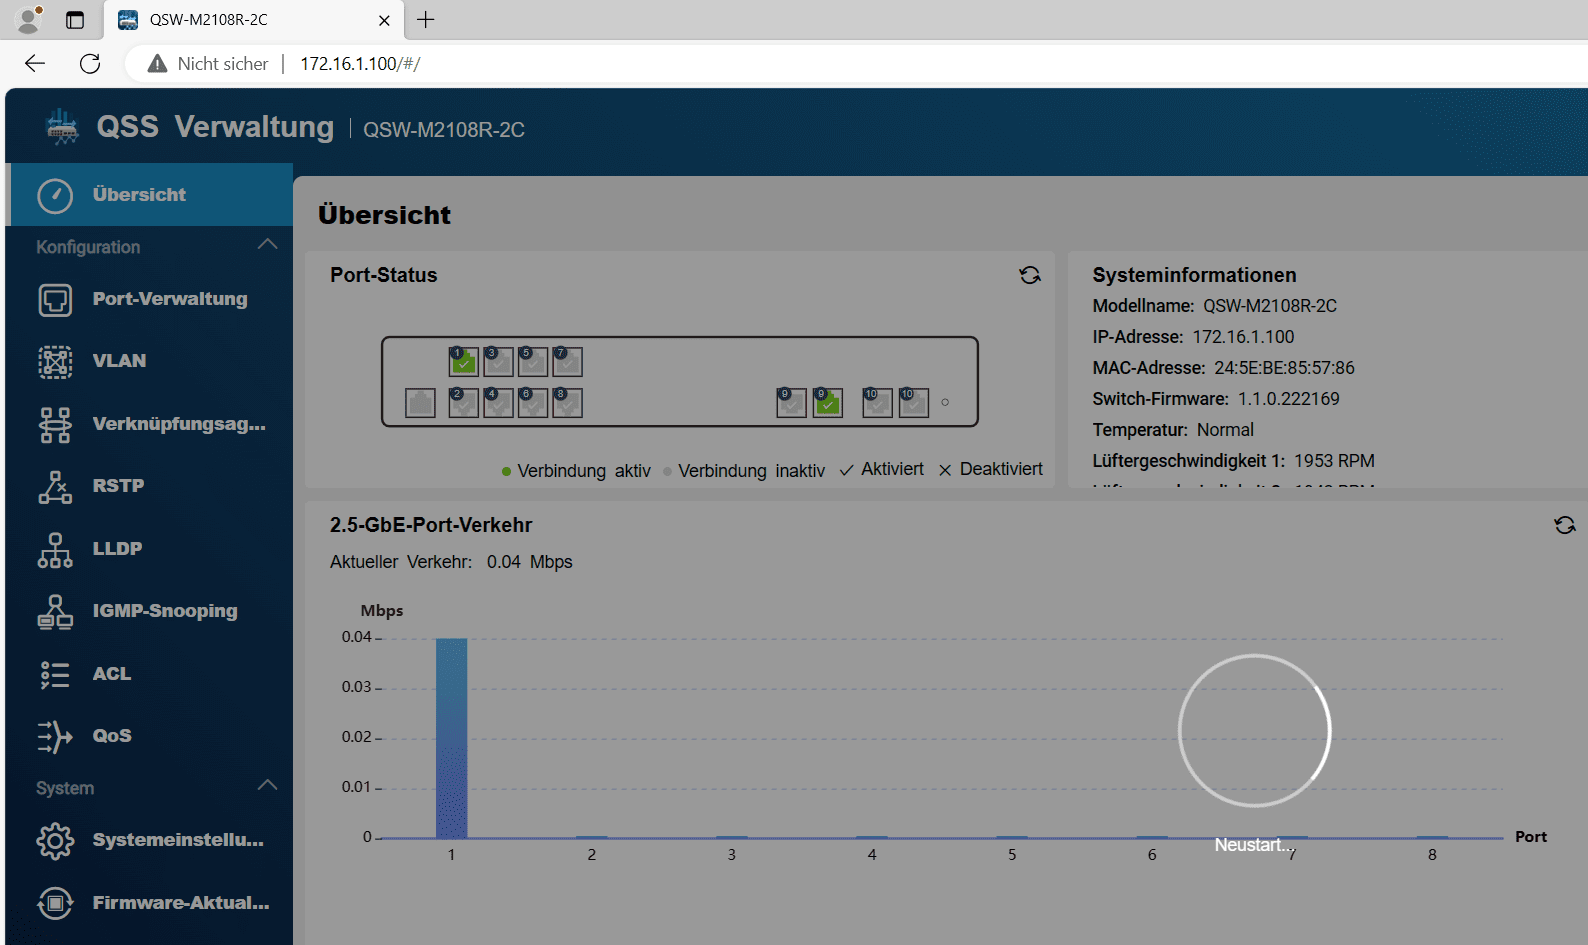The width and height of the screenshot is (1588, 945).
Task: Select the QSW-M2108R-2C browser tab
Action: point(254,20)
